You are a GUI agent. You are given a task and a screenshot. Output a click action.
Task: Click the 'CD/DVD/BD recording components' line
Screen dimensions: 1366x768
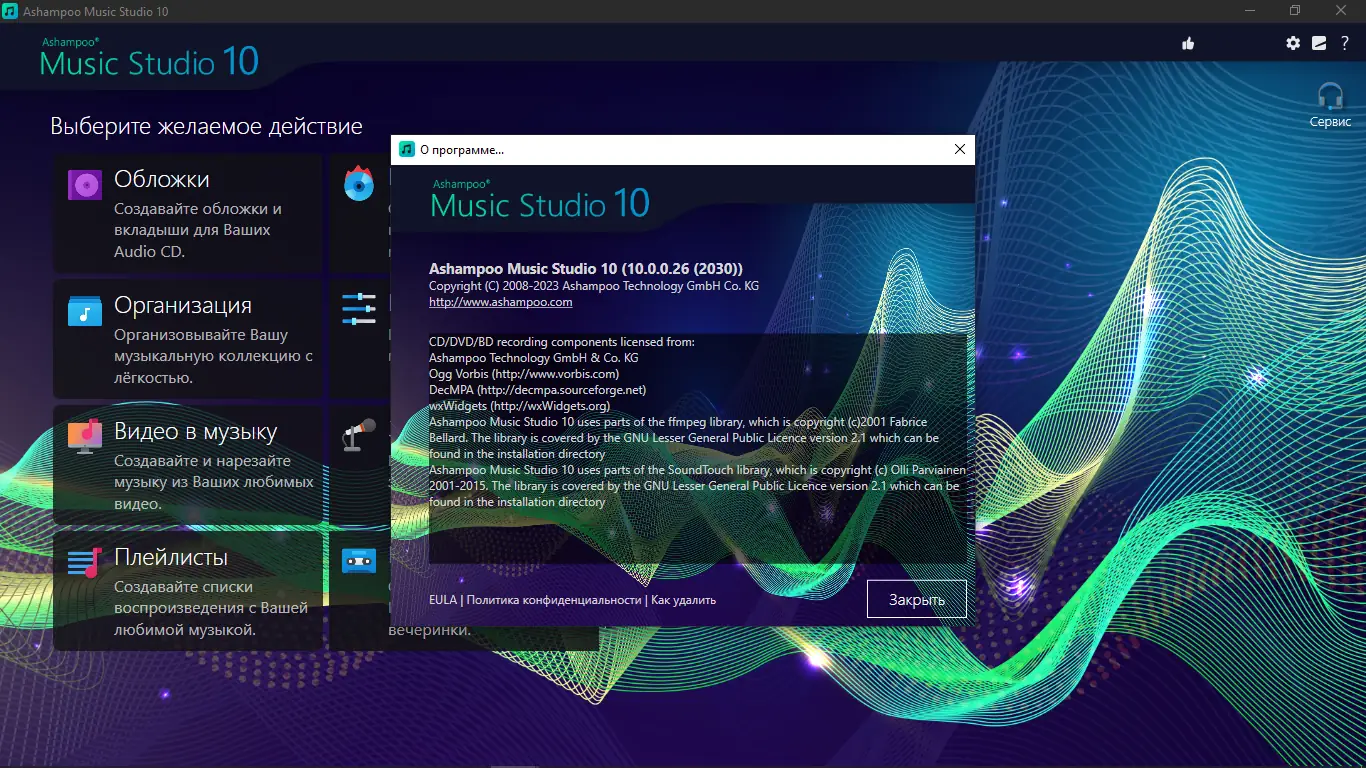point(562,342)
